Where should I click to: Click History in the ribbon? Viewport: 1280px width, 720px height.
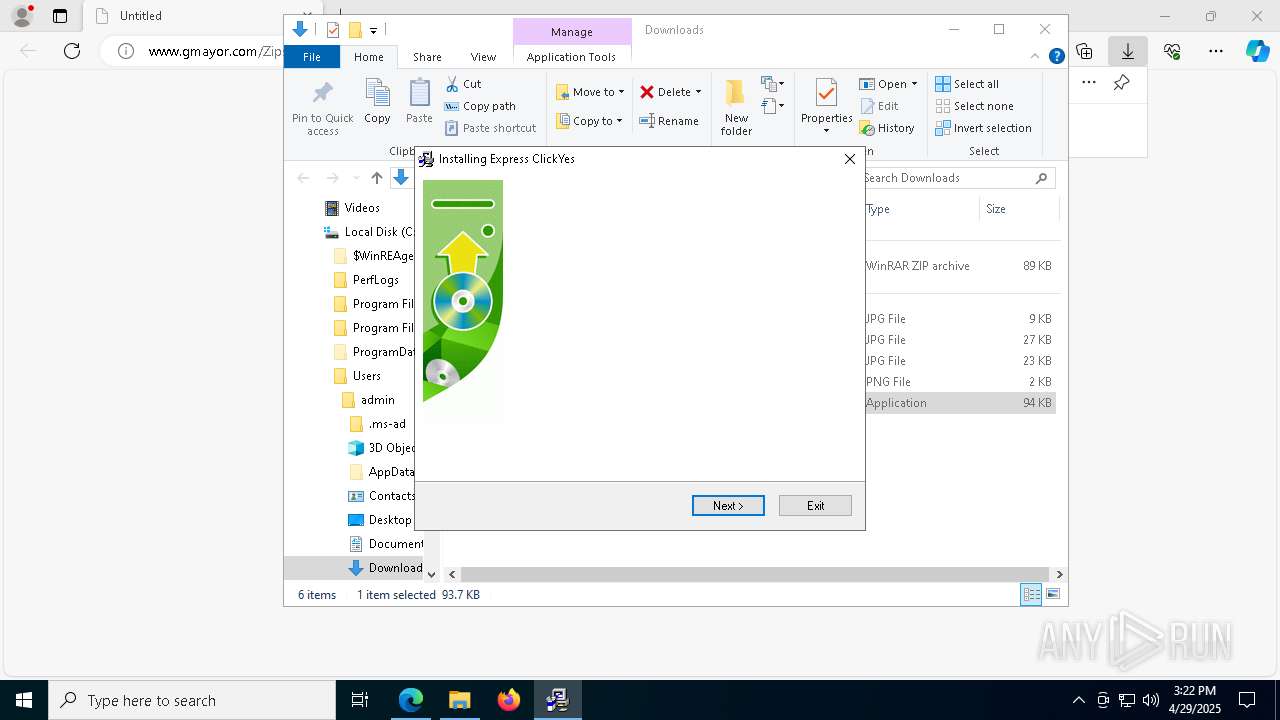[887, 128]
